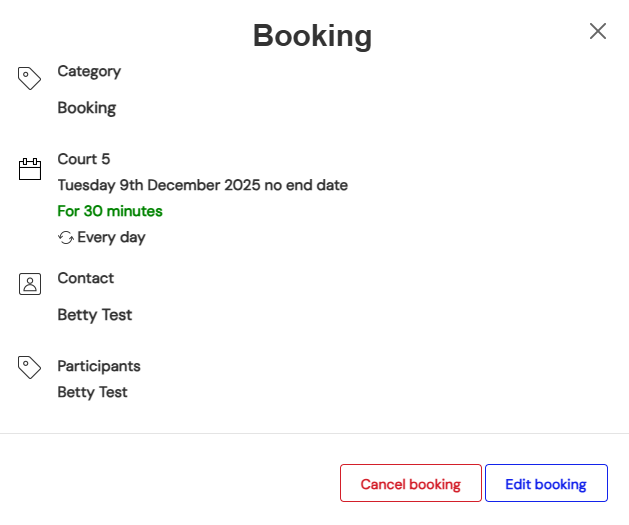Screen dimensions: 629x525
Task: Close the Booking dialog with the X
Action: [598, 31]
